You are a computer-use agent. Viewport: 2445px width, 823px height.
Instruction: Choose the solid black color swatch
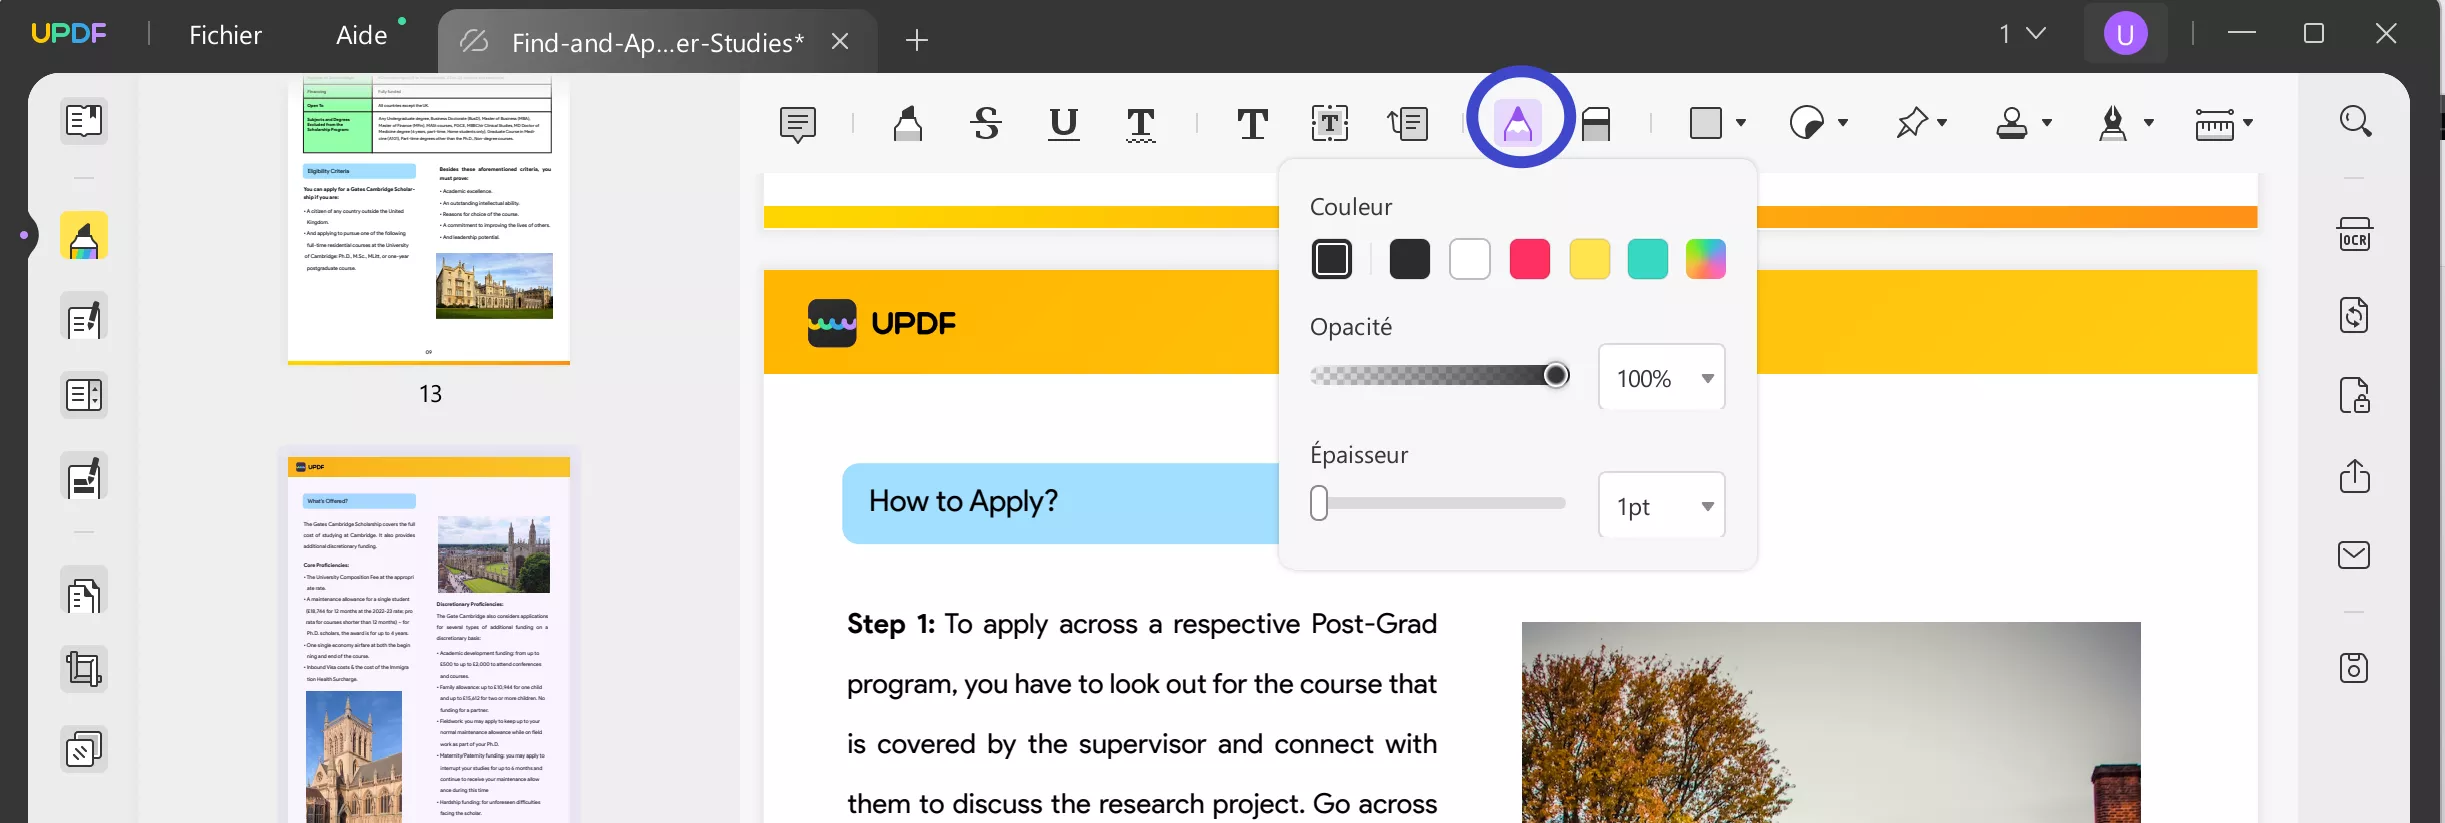coord(1410,260)
